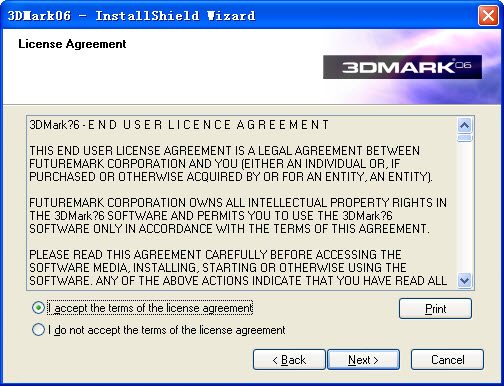
Task: Proceed by clicking Next
Action: tap(363, 360)
